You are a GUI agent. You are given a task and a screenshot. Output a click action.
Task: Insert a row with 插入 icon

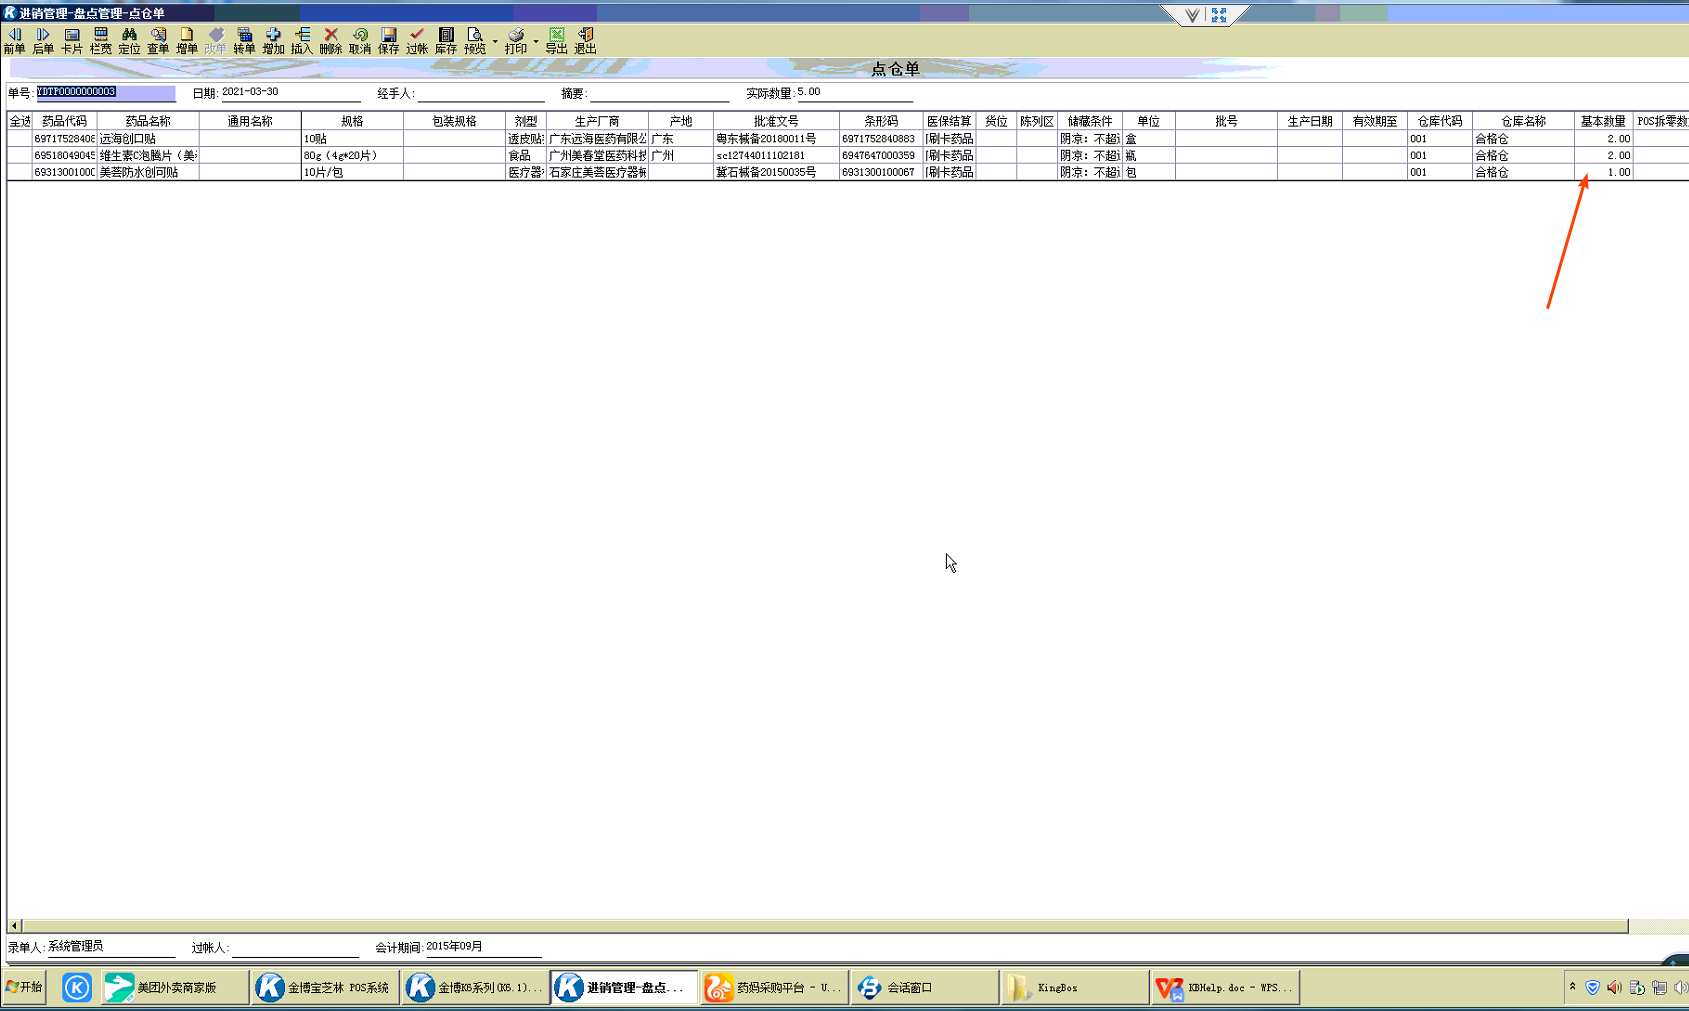tap(302, 41)
